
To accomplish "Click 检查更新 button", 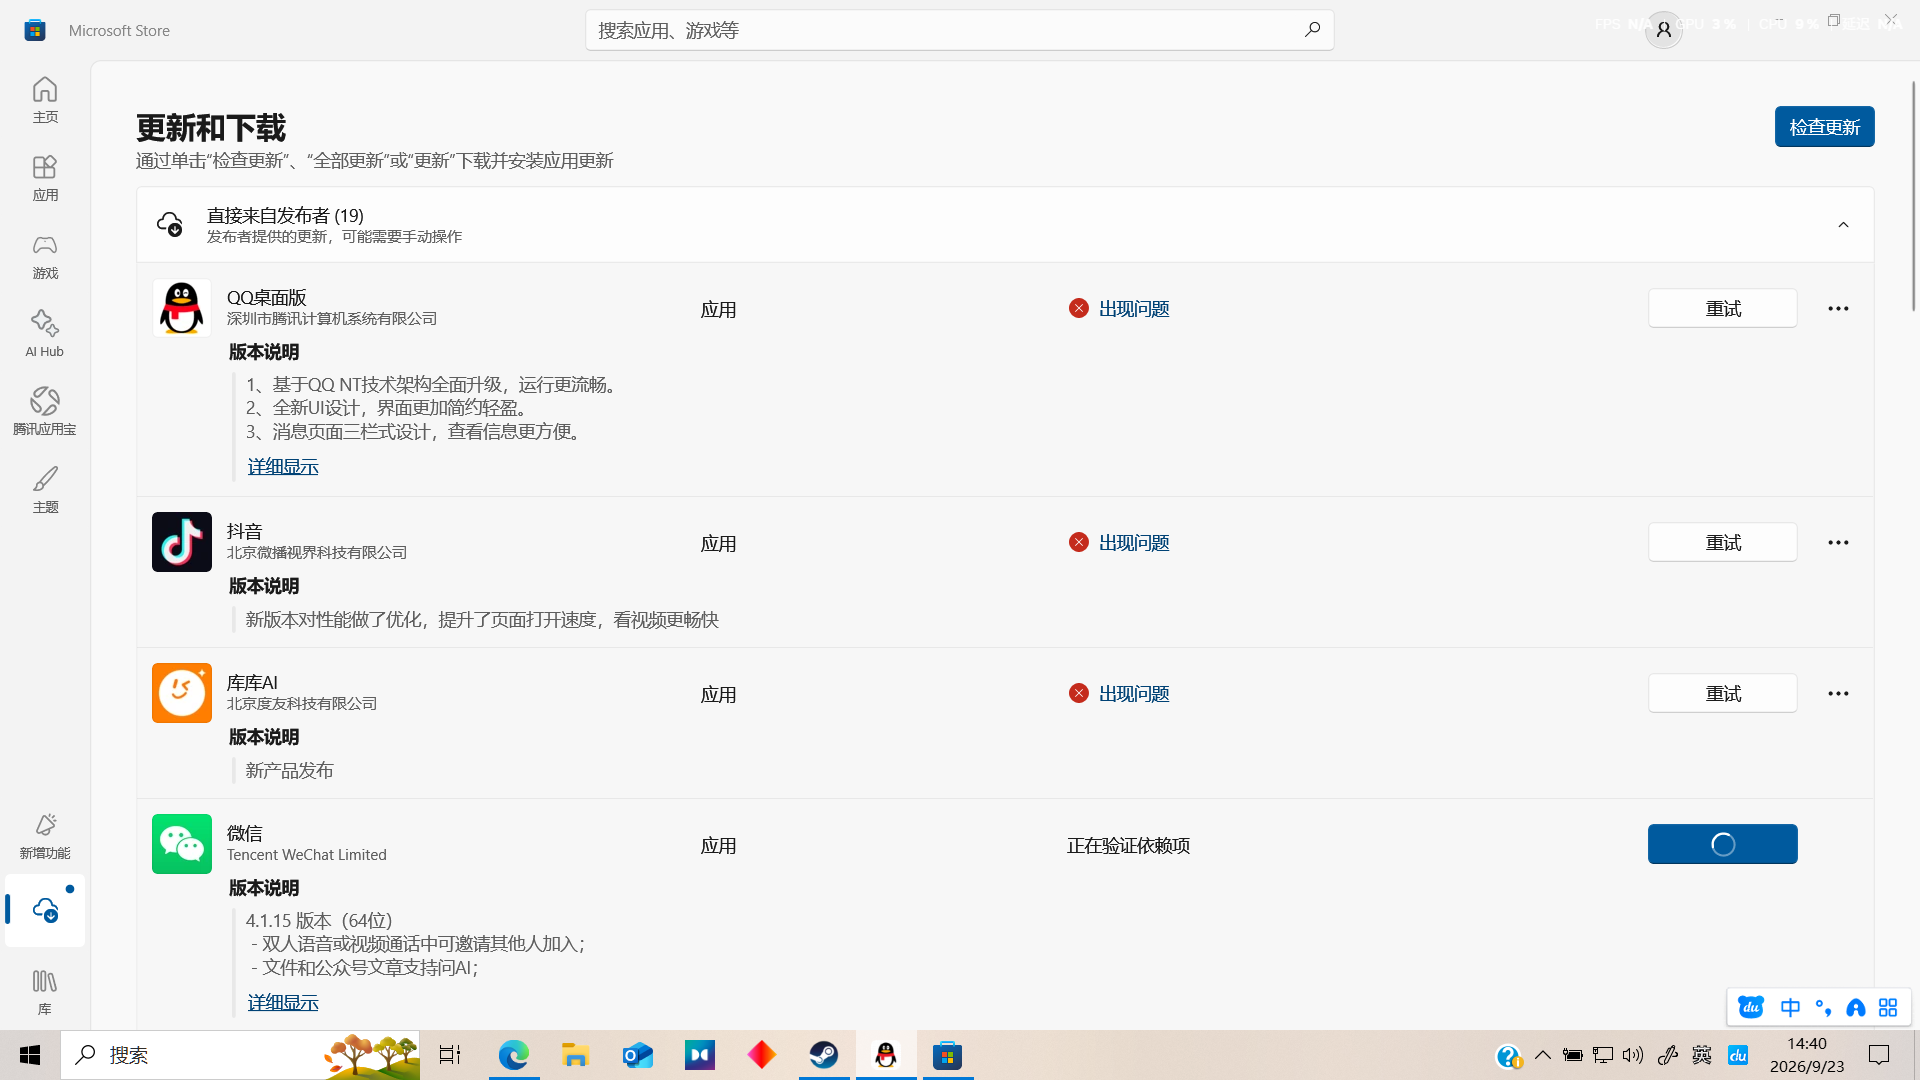I will (1824, 127).
